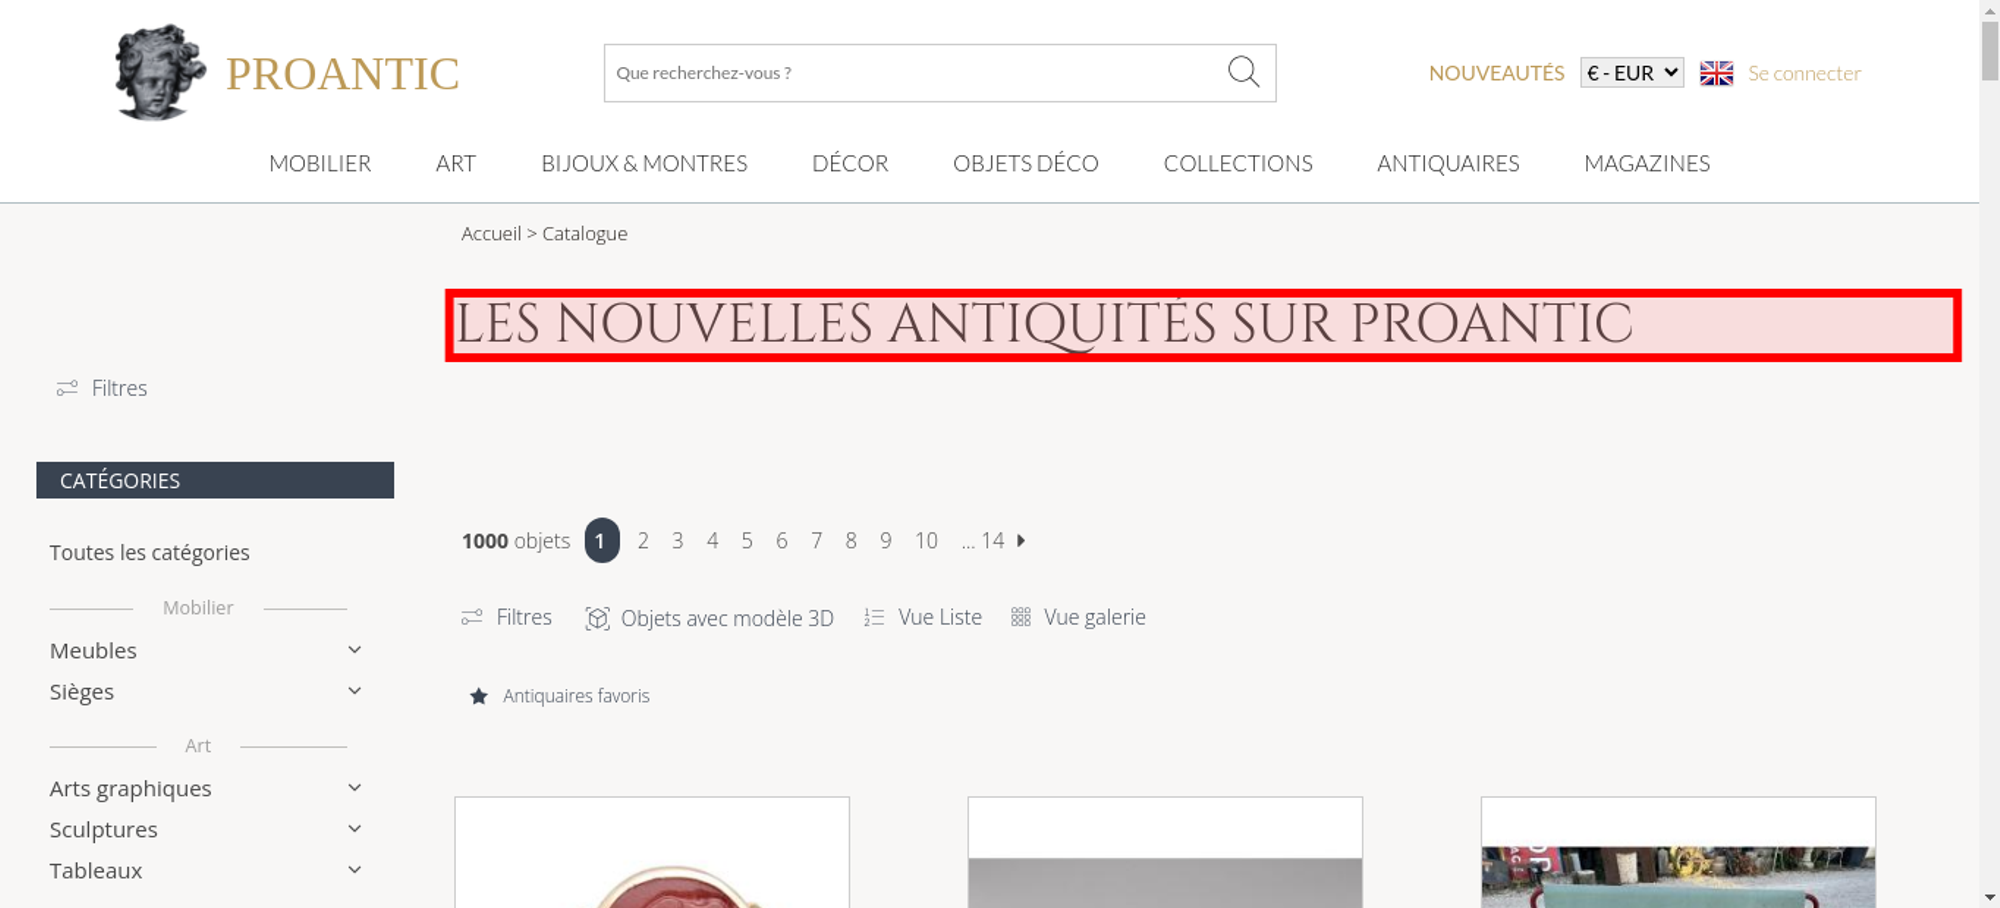Open the EUR currency dropdown
The image size is (2000, 908).
pos(1632,73)
